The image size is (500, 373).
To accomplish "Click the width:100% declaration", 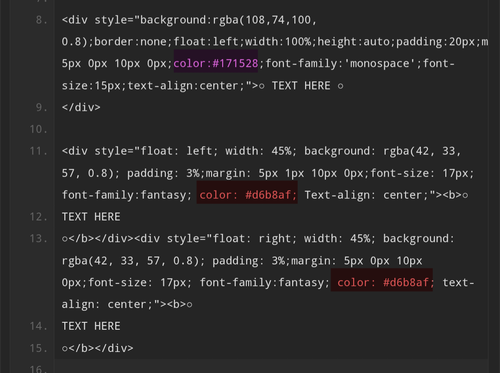I will pos(278,42).
